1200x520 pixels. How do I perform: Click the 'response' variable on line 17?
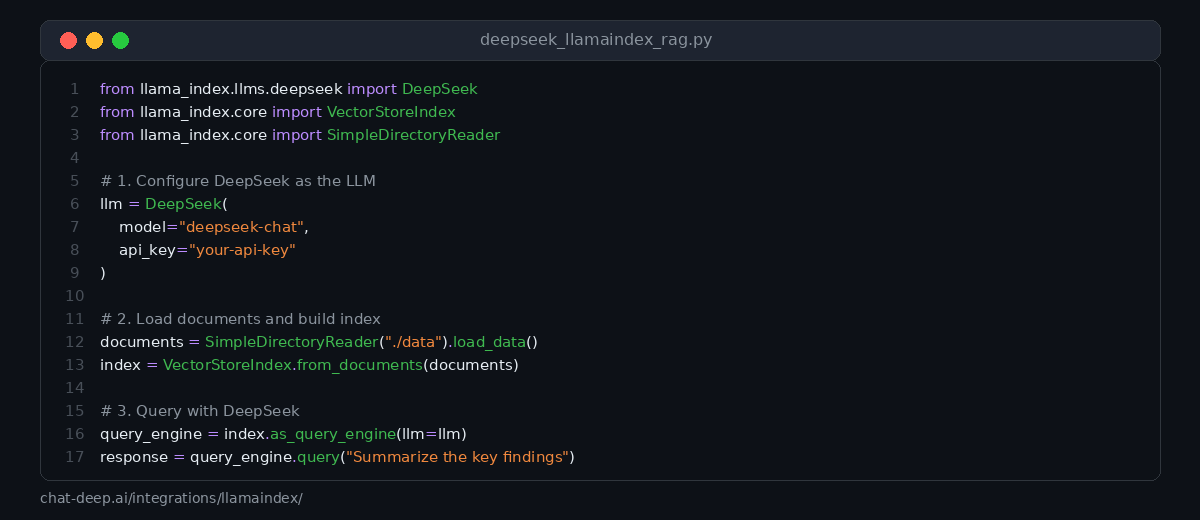pyautogui.click(x=134, y=457)
